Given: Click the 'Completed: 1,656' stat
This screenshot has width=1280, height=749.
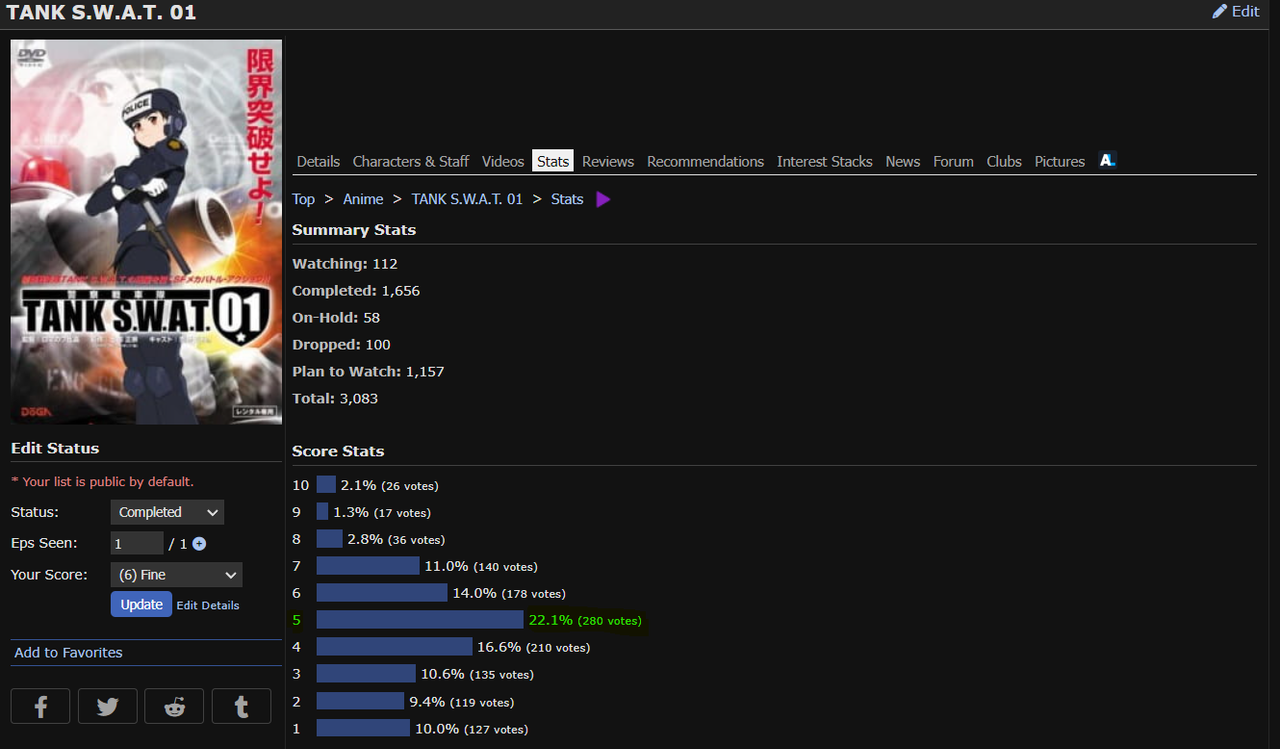Looking at the screenshot, I should [356, 291].
